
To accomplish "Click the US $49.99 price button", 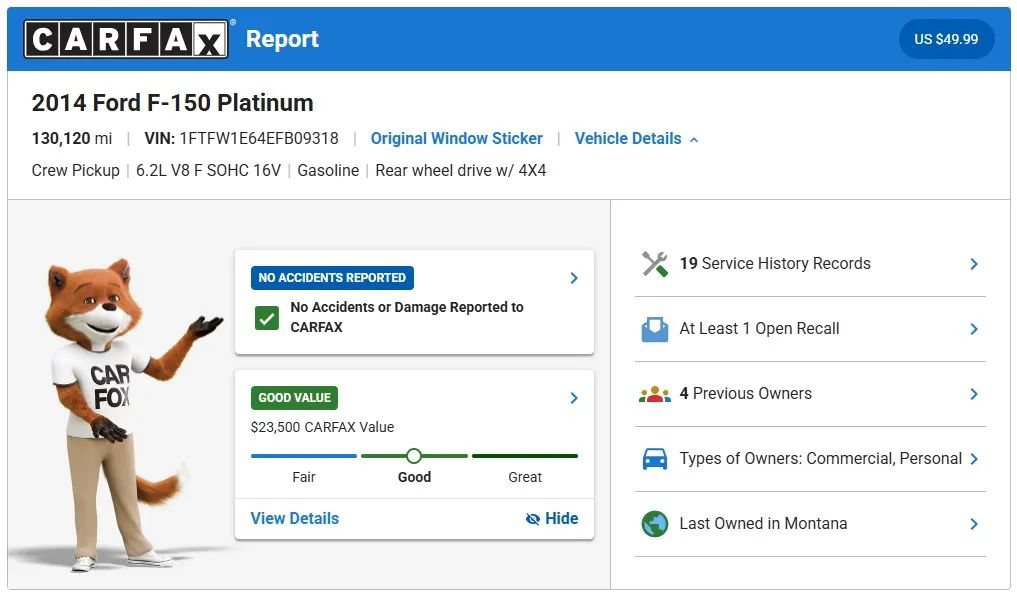I will point(946,39).
